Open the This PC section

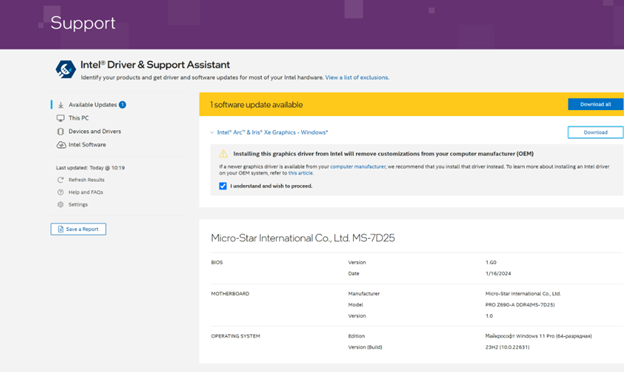[78, 118]
